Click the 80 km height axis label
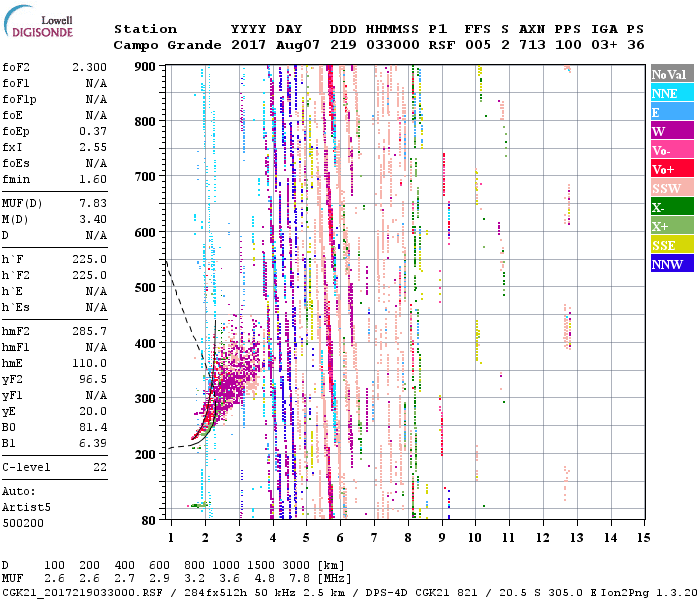The image size is (700, 600). 149,521
